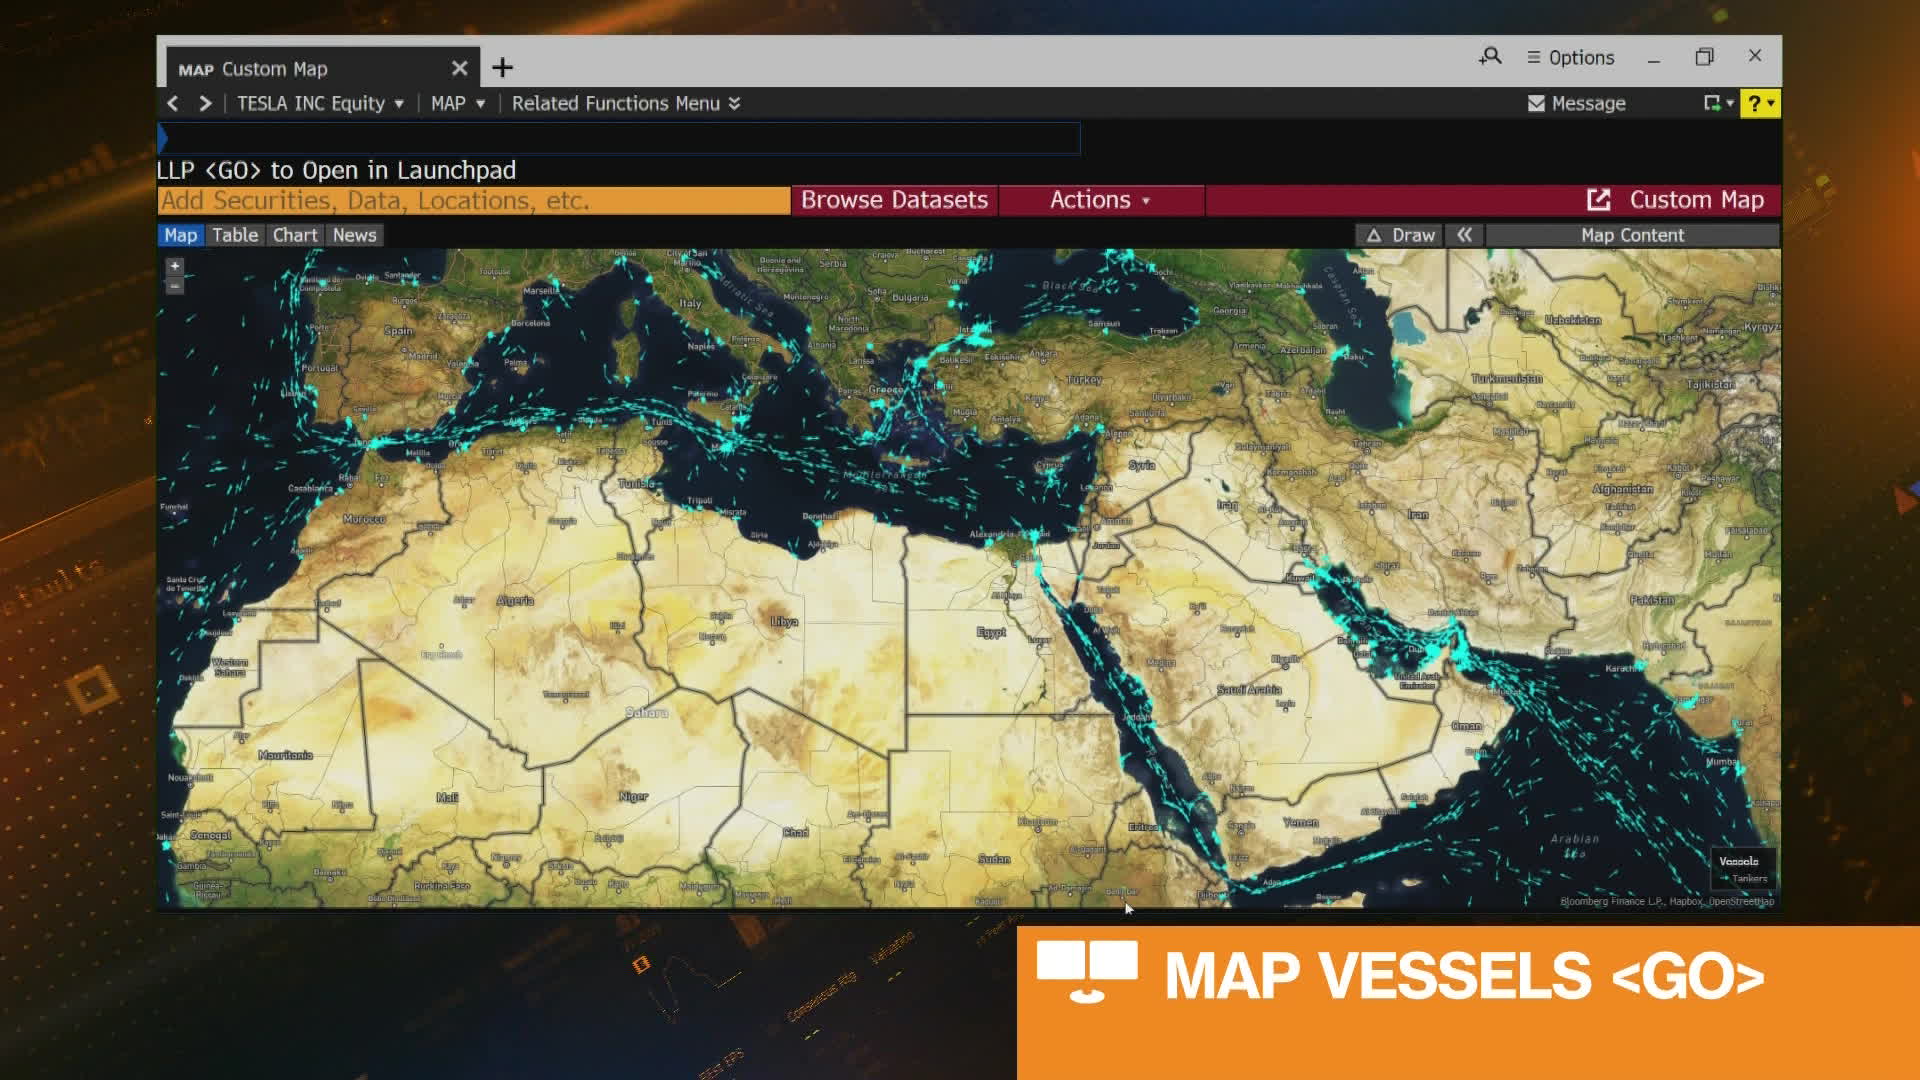Viewport: 1920px width, 1080px height.
Task: Collapse the toolbar with the double-chevron control
Action: click(x=1464, y=234)
